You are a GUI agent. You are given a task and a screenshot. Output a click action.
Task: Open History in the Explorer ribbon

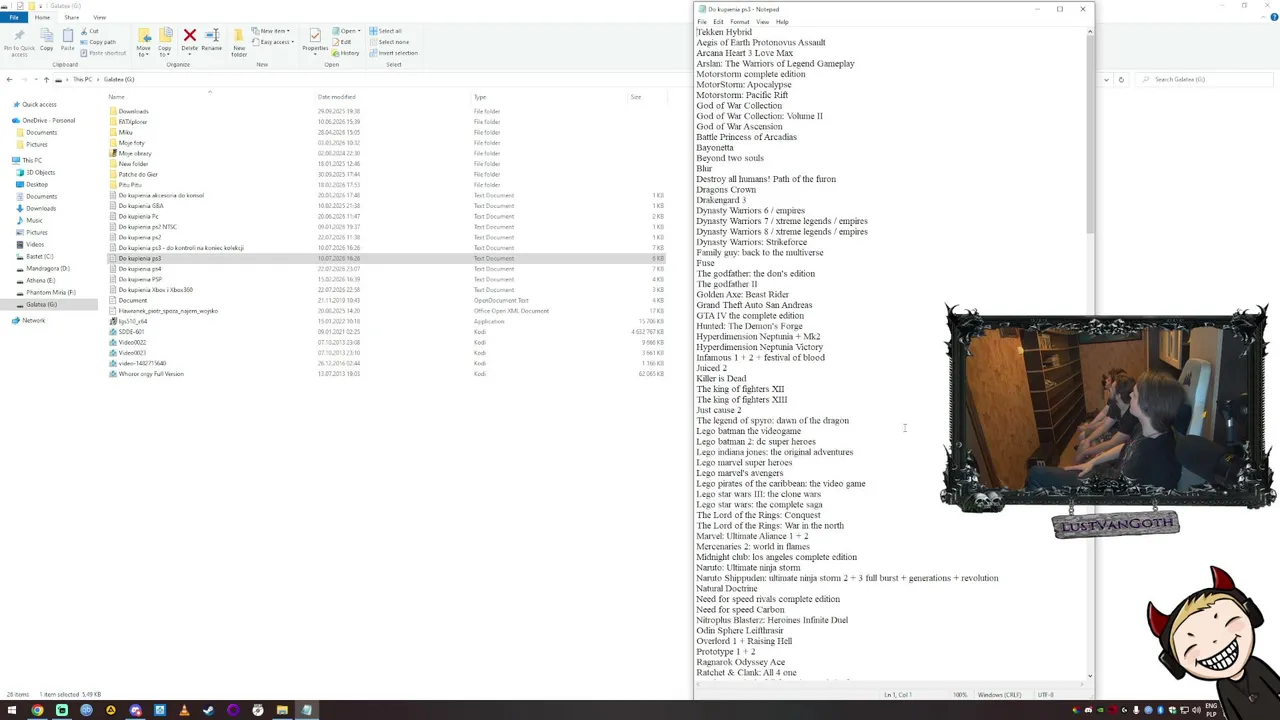[347, 53]
